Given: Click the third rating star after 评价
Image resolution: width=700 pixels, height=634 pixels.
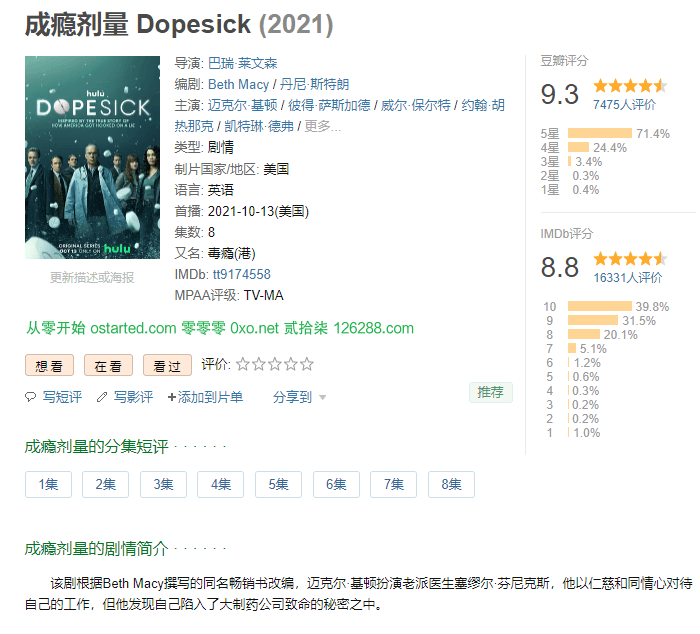Looking at the screenshot, I should point(275,364).
